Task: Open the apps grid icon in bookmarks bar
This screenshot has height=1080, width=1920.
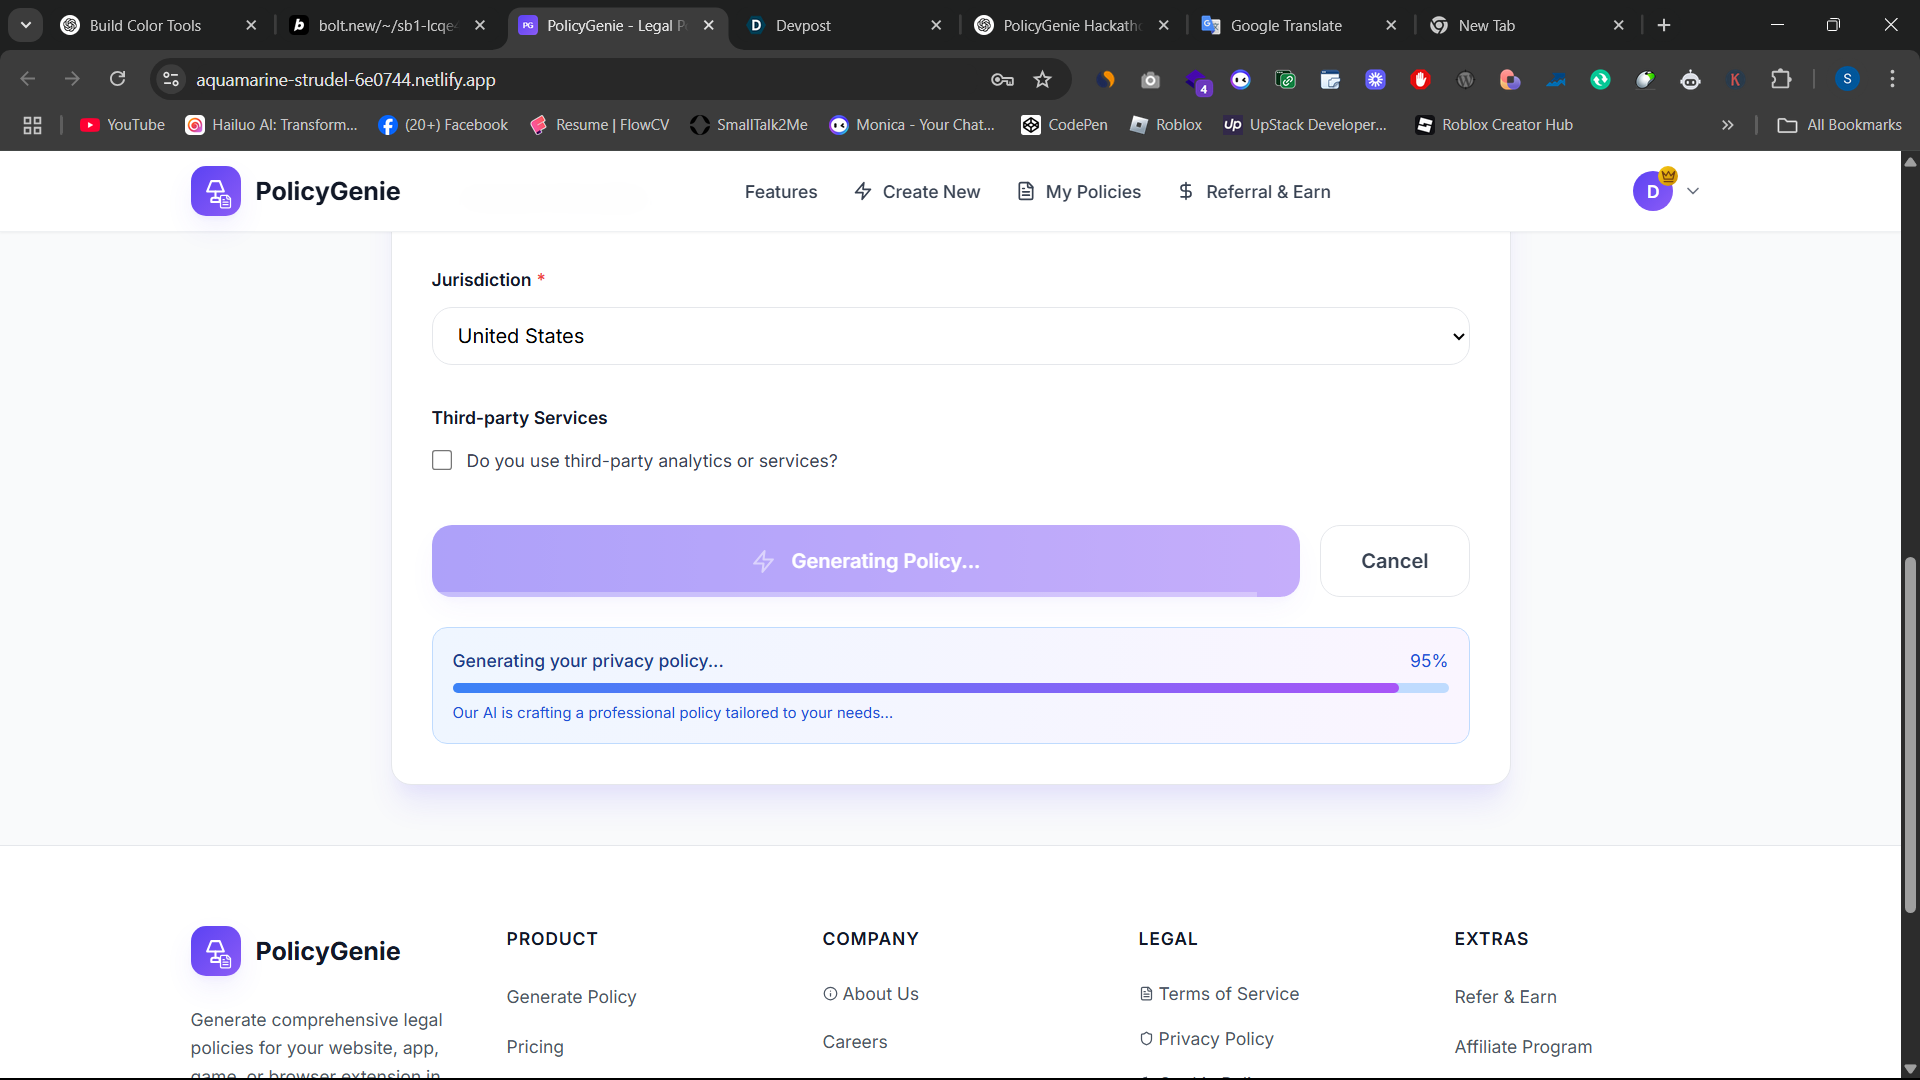Action: (x=32, y=125)
